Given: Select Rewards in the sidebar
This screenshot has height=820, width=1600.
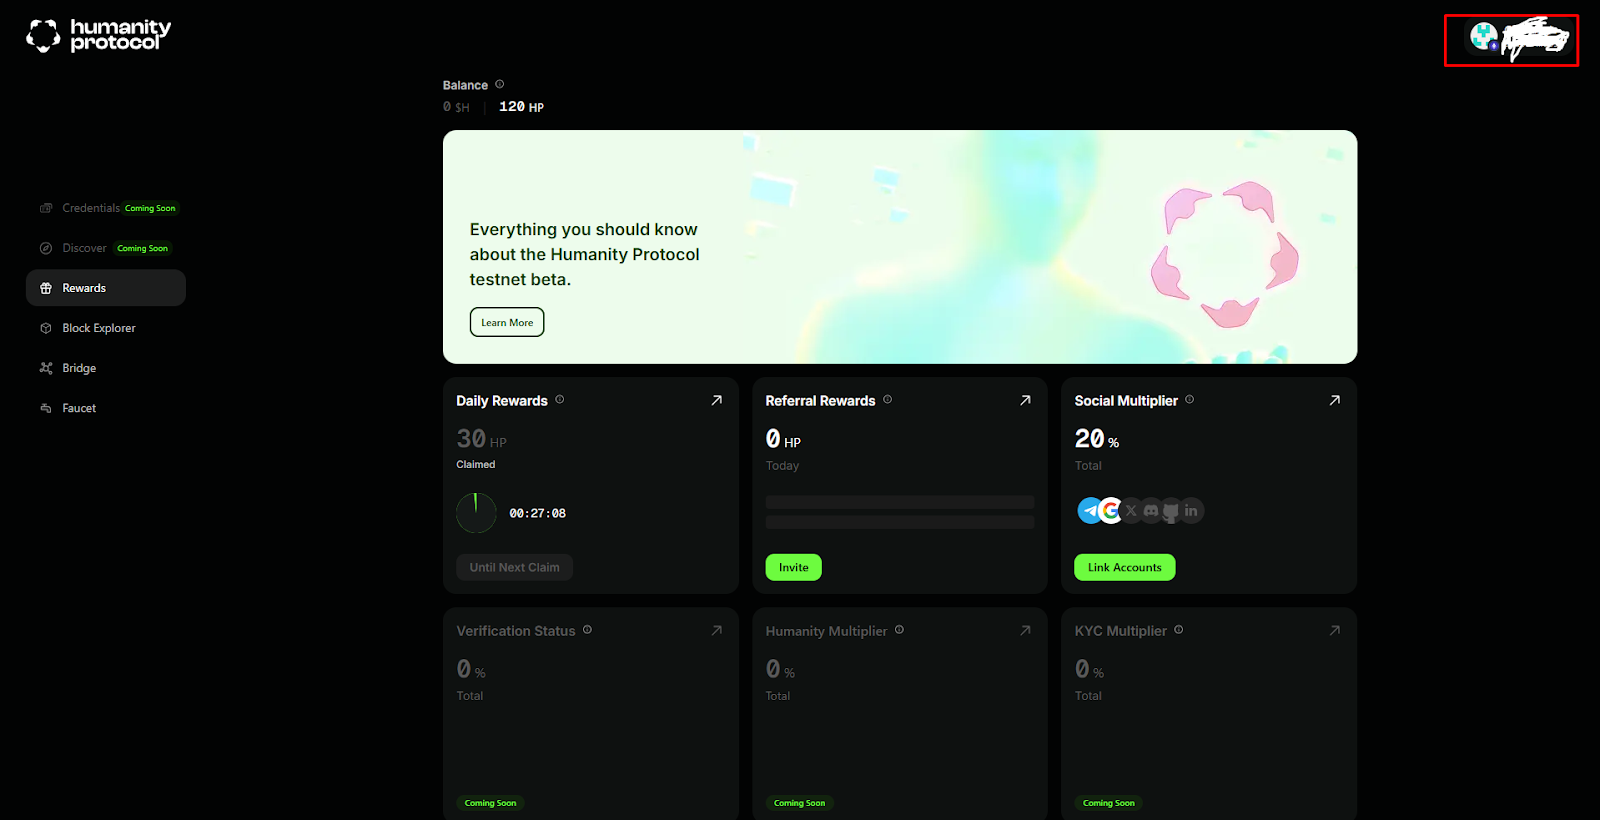Looking at the screenshot, I should point(106,288).
